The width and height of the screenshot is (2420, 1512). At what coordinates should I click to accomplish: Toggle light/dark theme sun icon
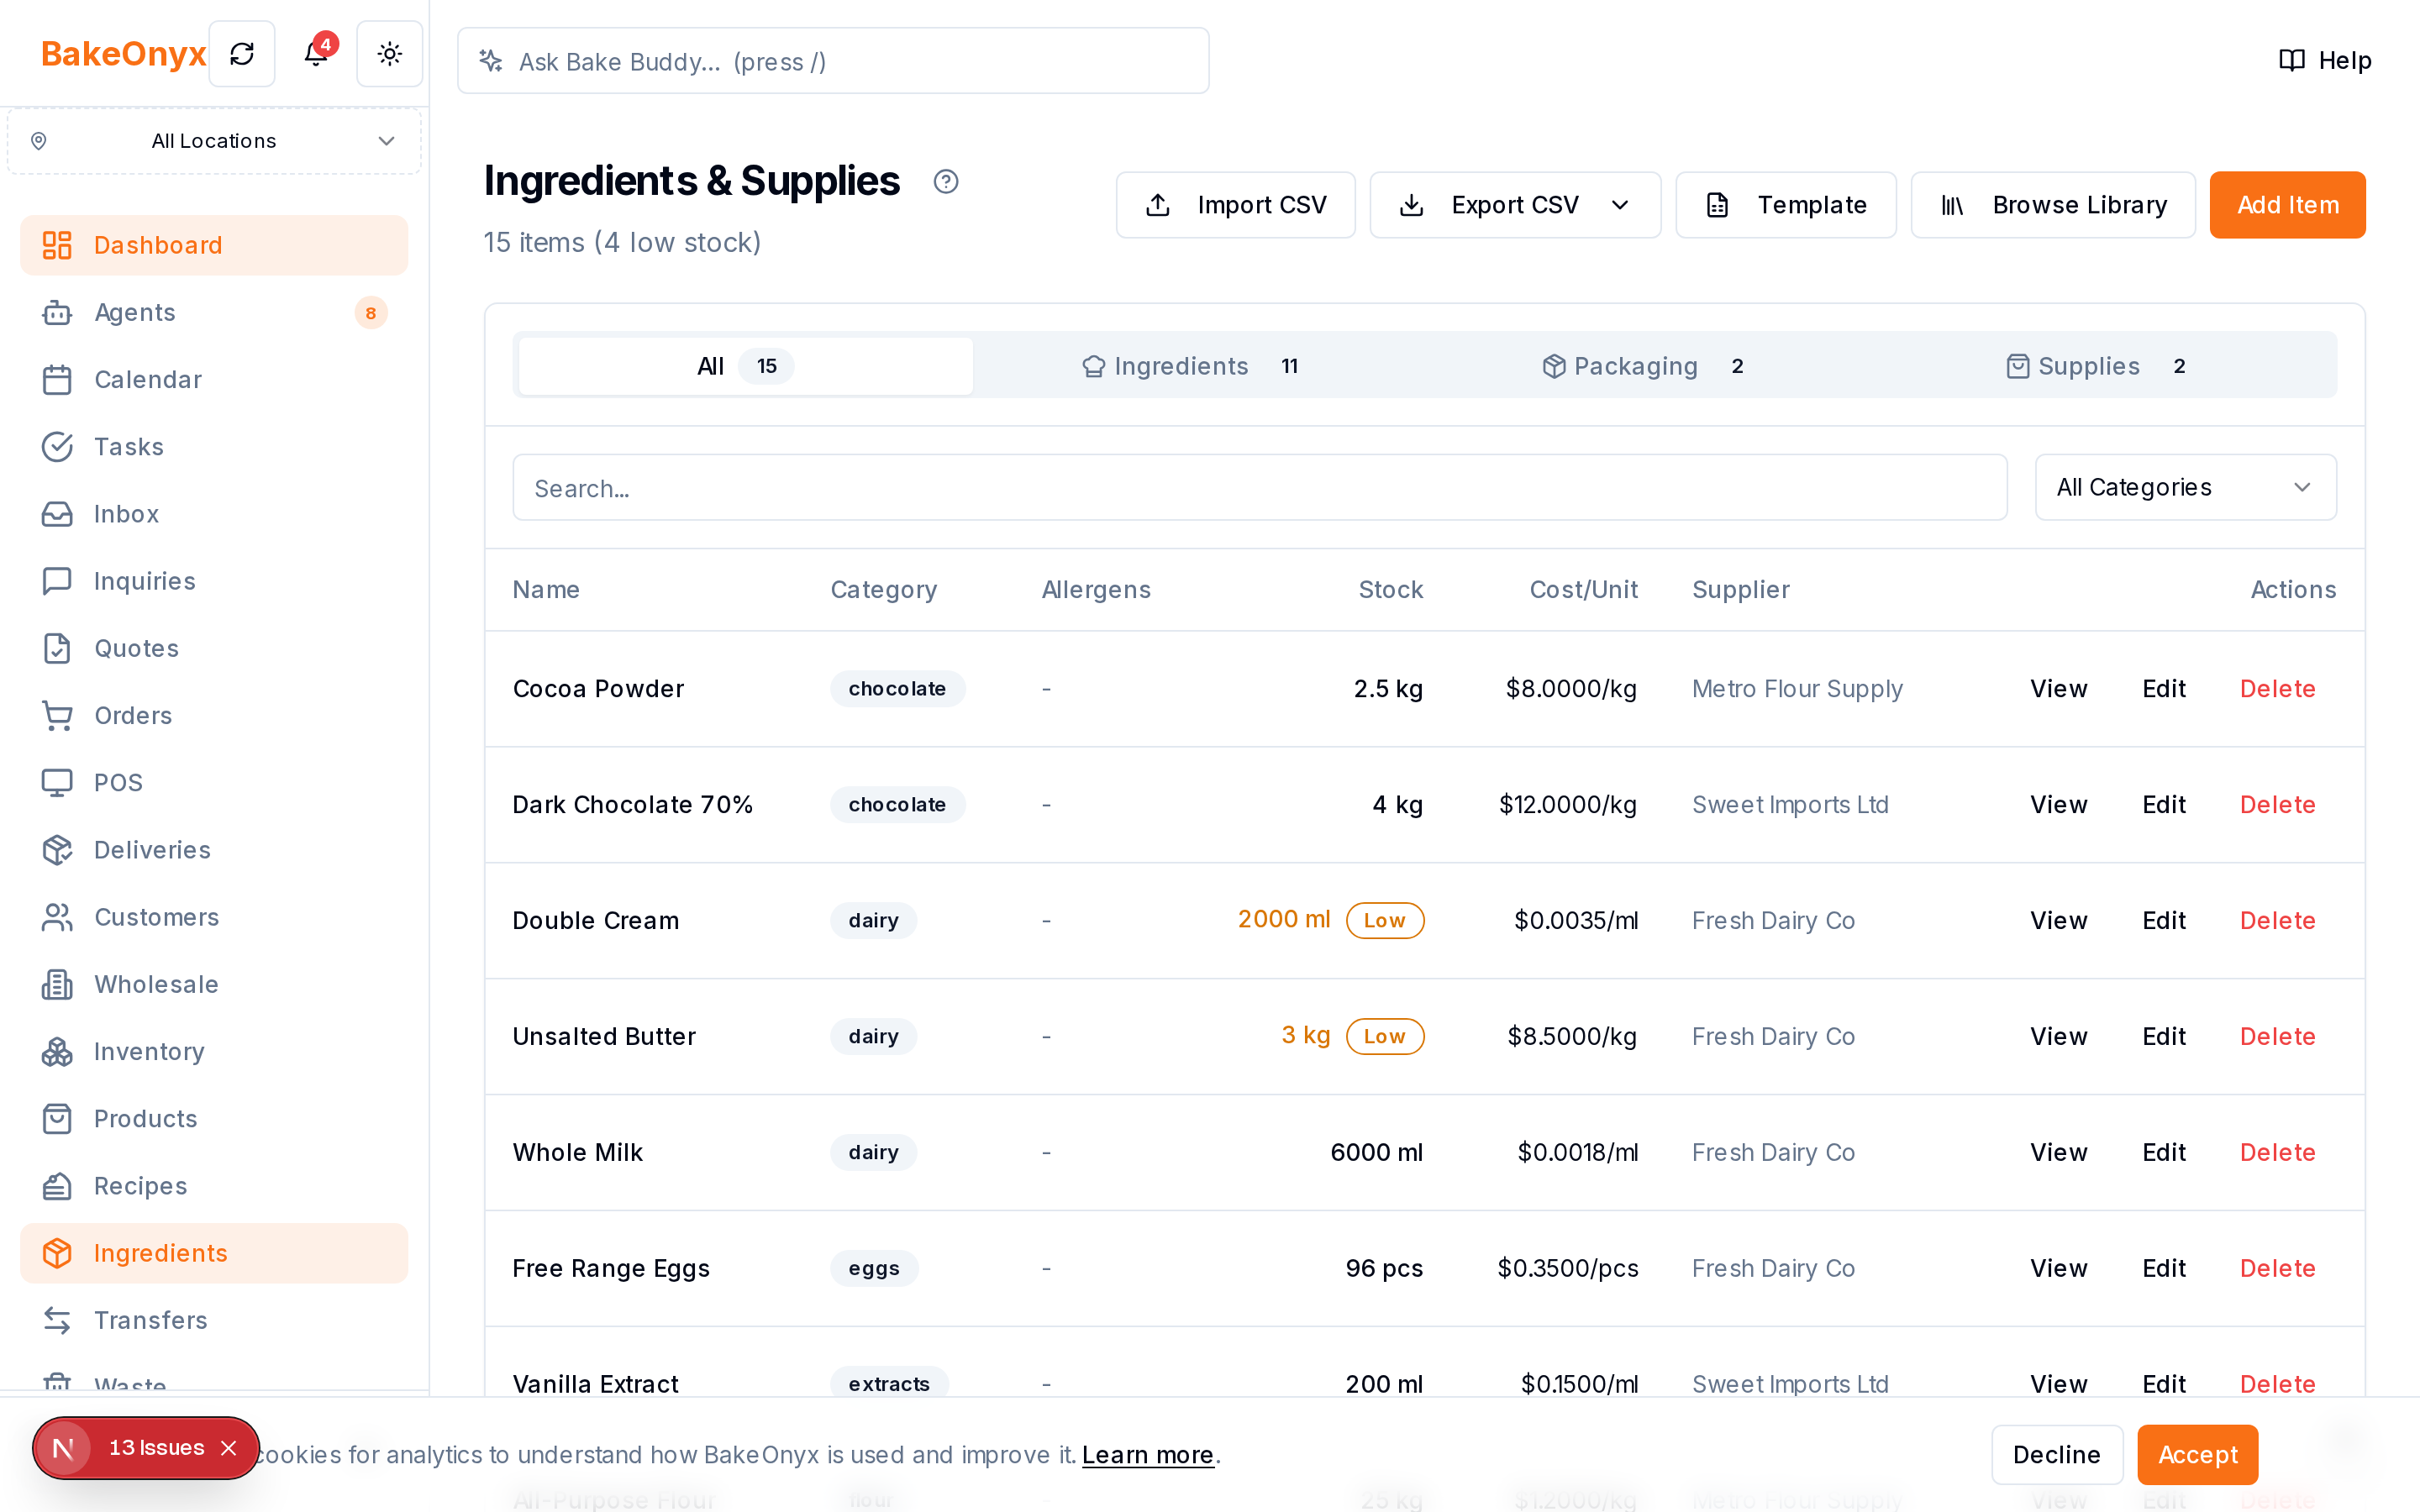pyautogui.click(x=390, y=54)
